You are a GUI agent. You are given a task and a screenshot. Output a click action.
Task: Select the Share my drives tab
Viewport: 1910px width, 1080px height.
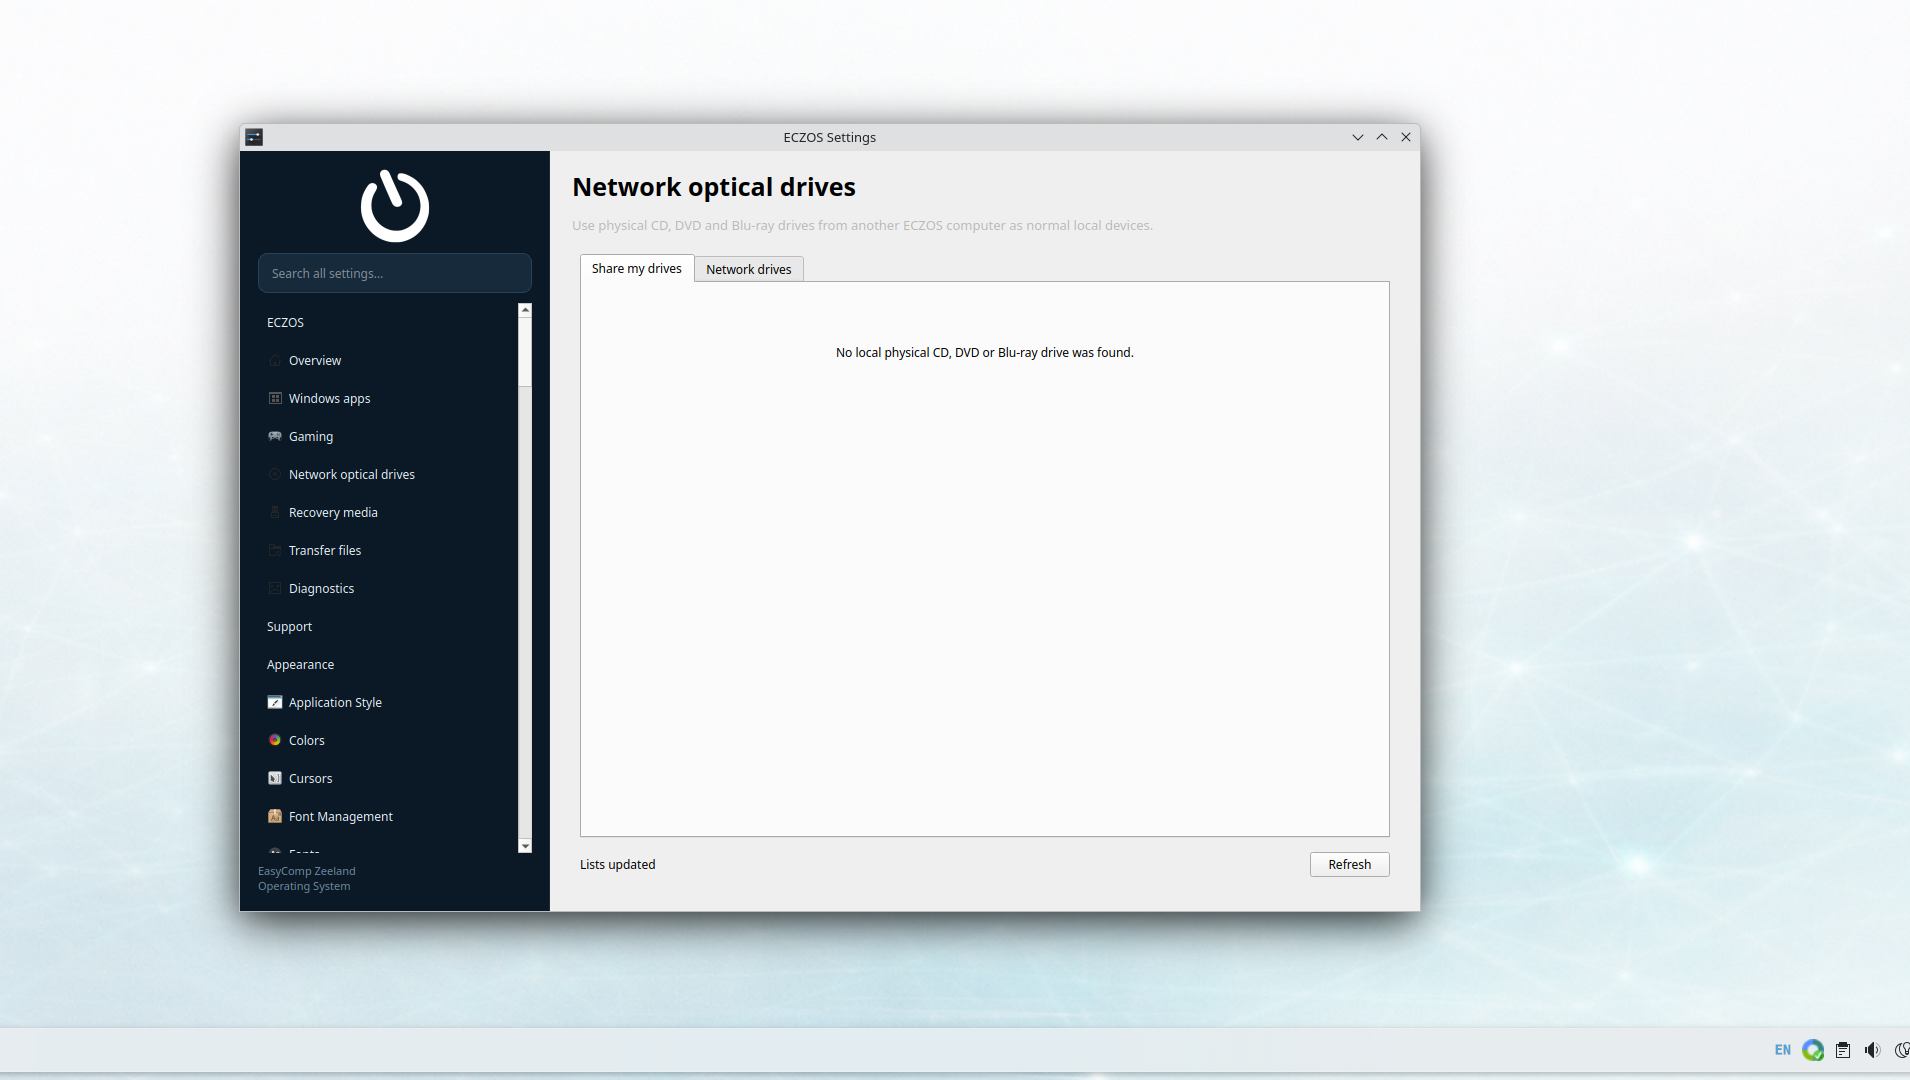coord(637,269)
